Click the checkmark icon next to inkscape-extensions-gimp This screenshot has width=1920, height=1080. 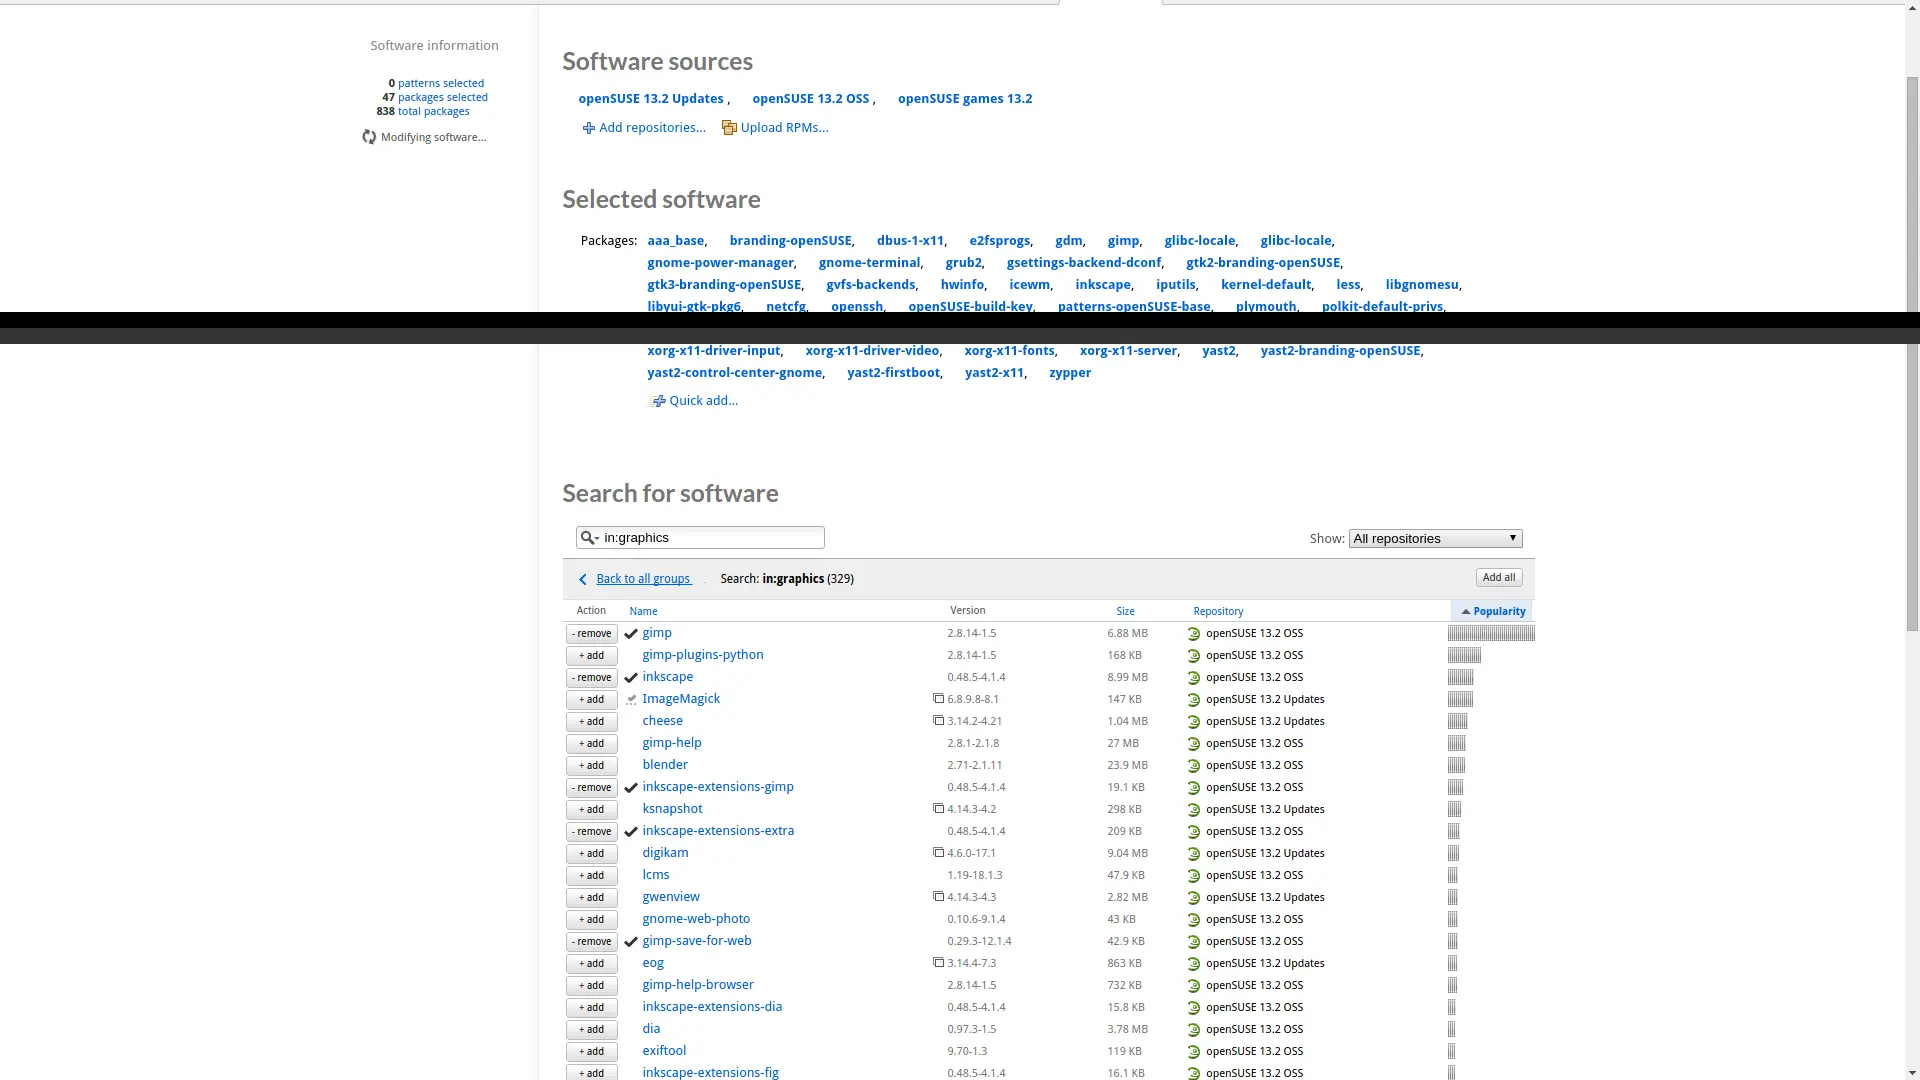[x=631, y=788]
